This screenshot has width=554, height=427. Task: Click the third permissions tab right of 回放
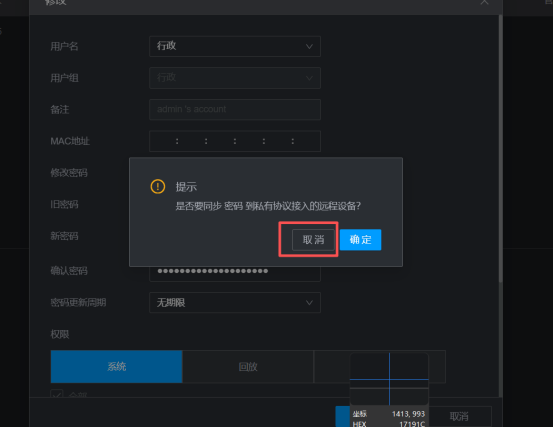coord(379,367)
